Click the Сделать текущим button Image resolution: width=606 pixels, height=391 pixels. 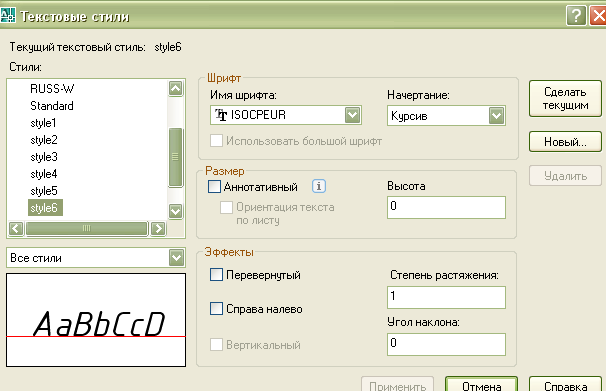tap(565, 99)
